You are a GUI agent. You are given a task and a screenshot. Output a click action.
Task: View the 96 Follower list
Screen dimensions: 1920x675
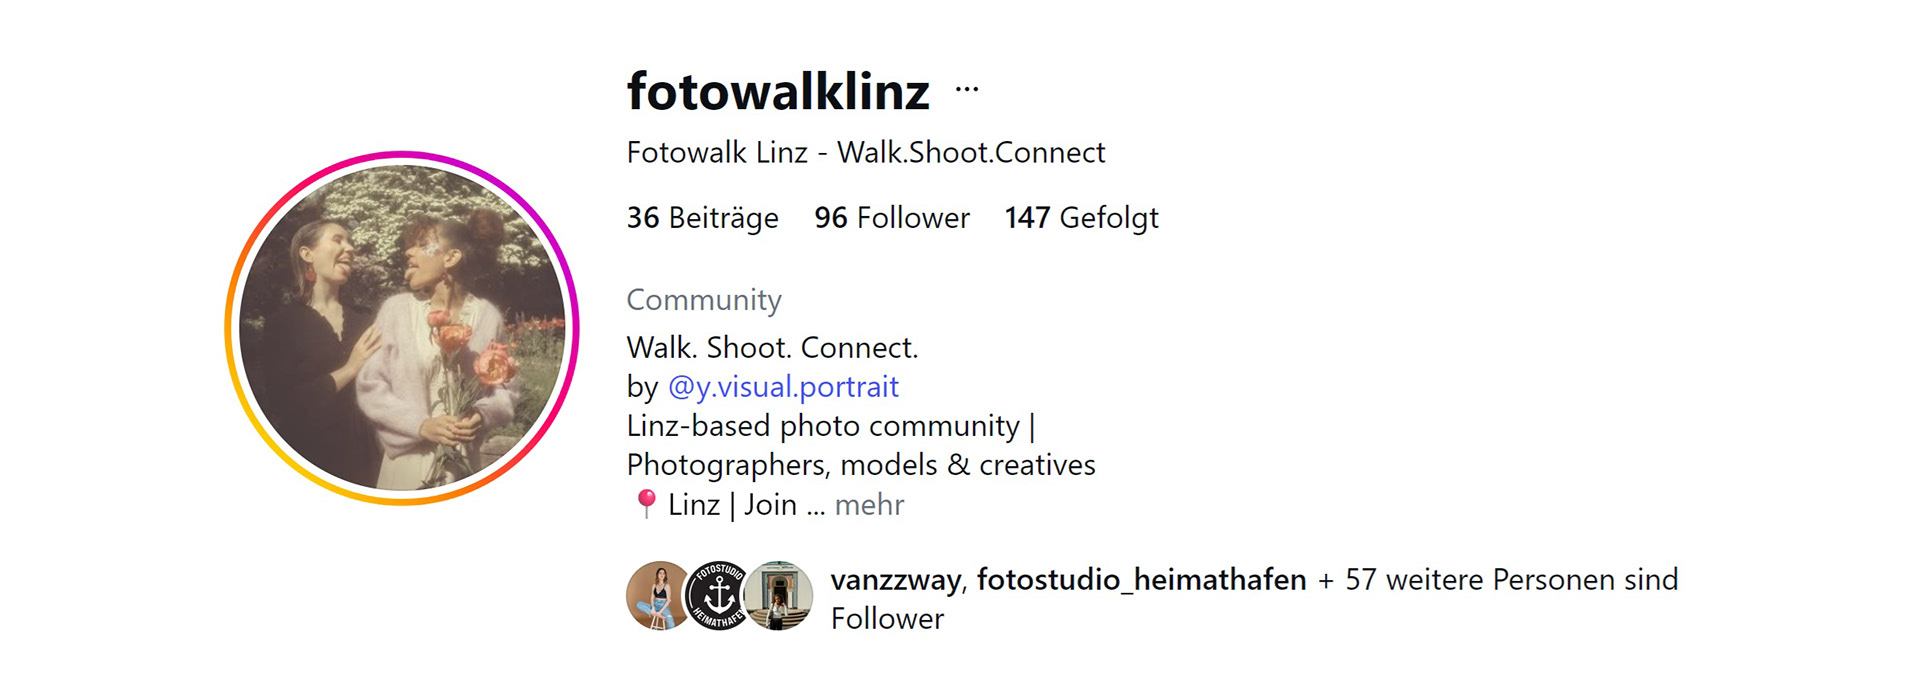coord(891,218)
